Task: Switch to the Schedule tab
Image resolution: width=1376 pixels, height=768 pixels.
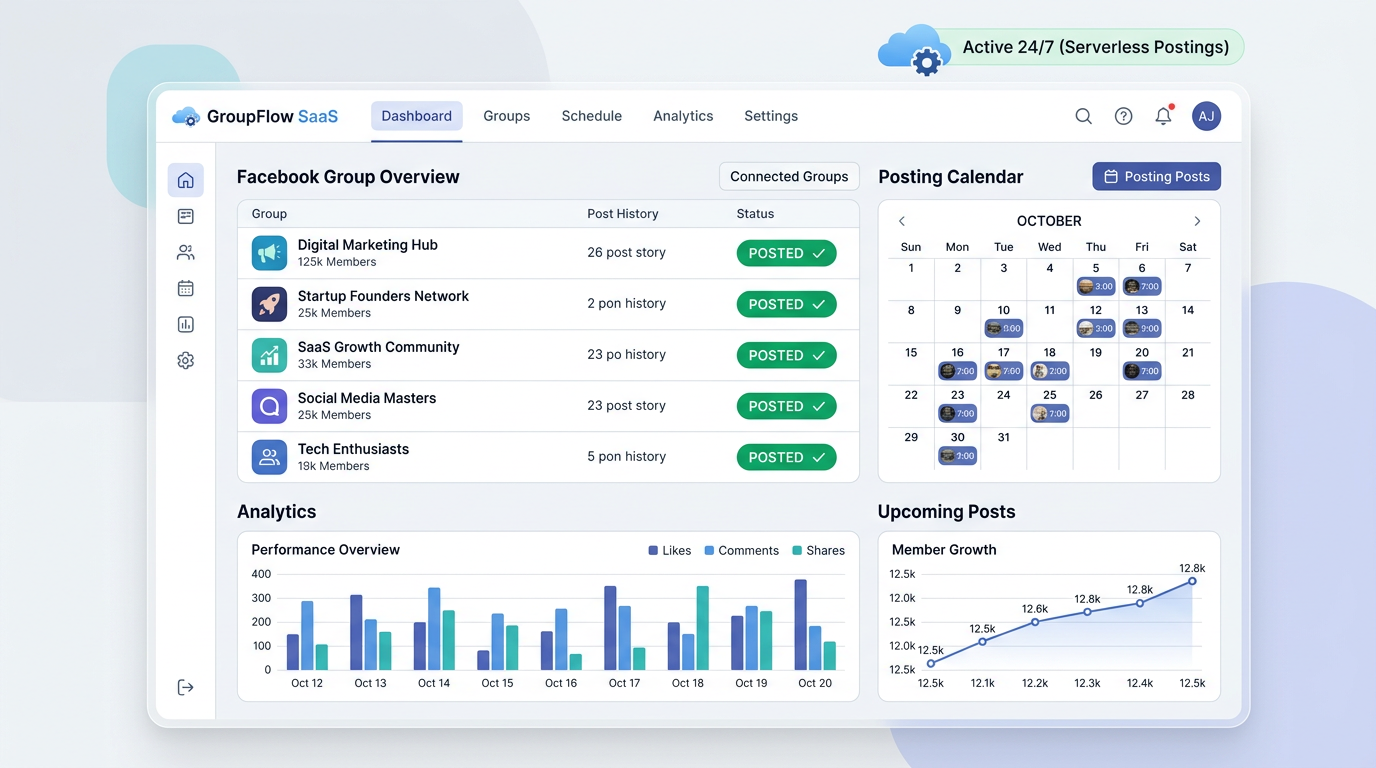Action: pos(591,115)
